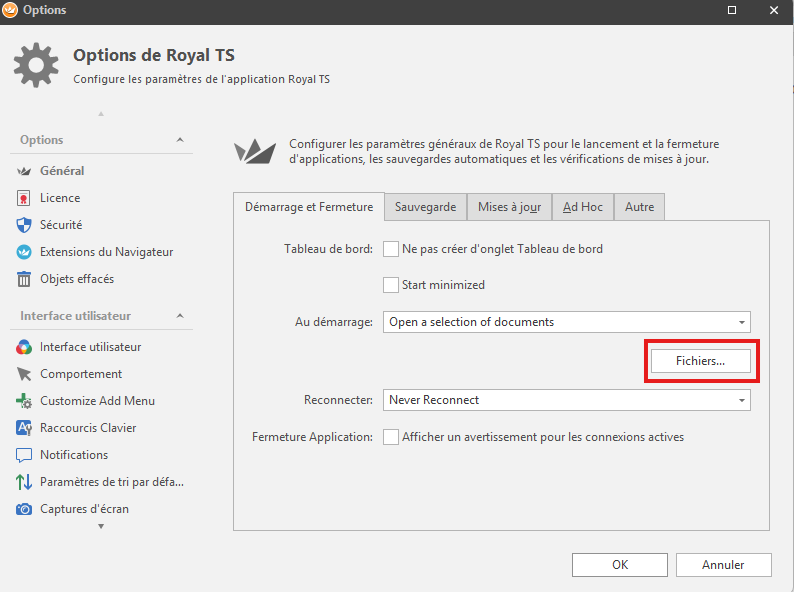Select Raccourcis Clavier entry

tap(88, 428)
